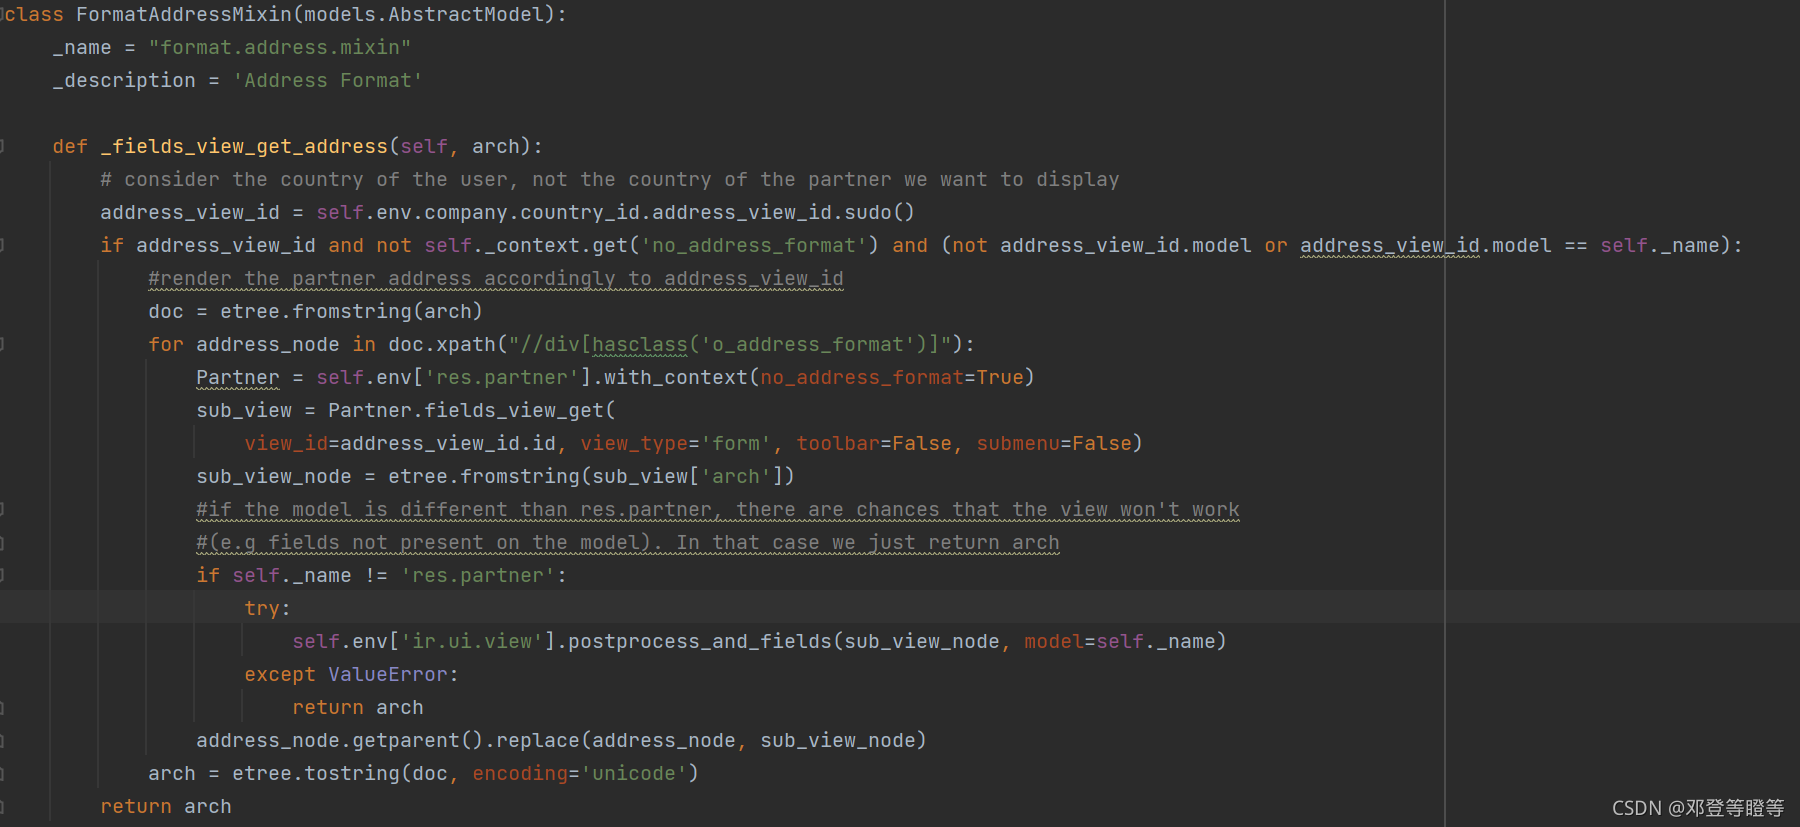Collapse the fold marker beside for address_node loop
This screenshot has width=1800, height=827.
(3, 344)
